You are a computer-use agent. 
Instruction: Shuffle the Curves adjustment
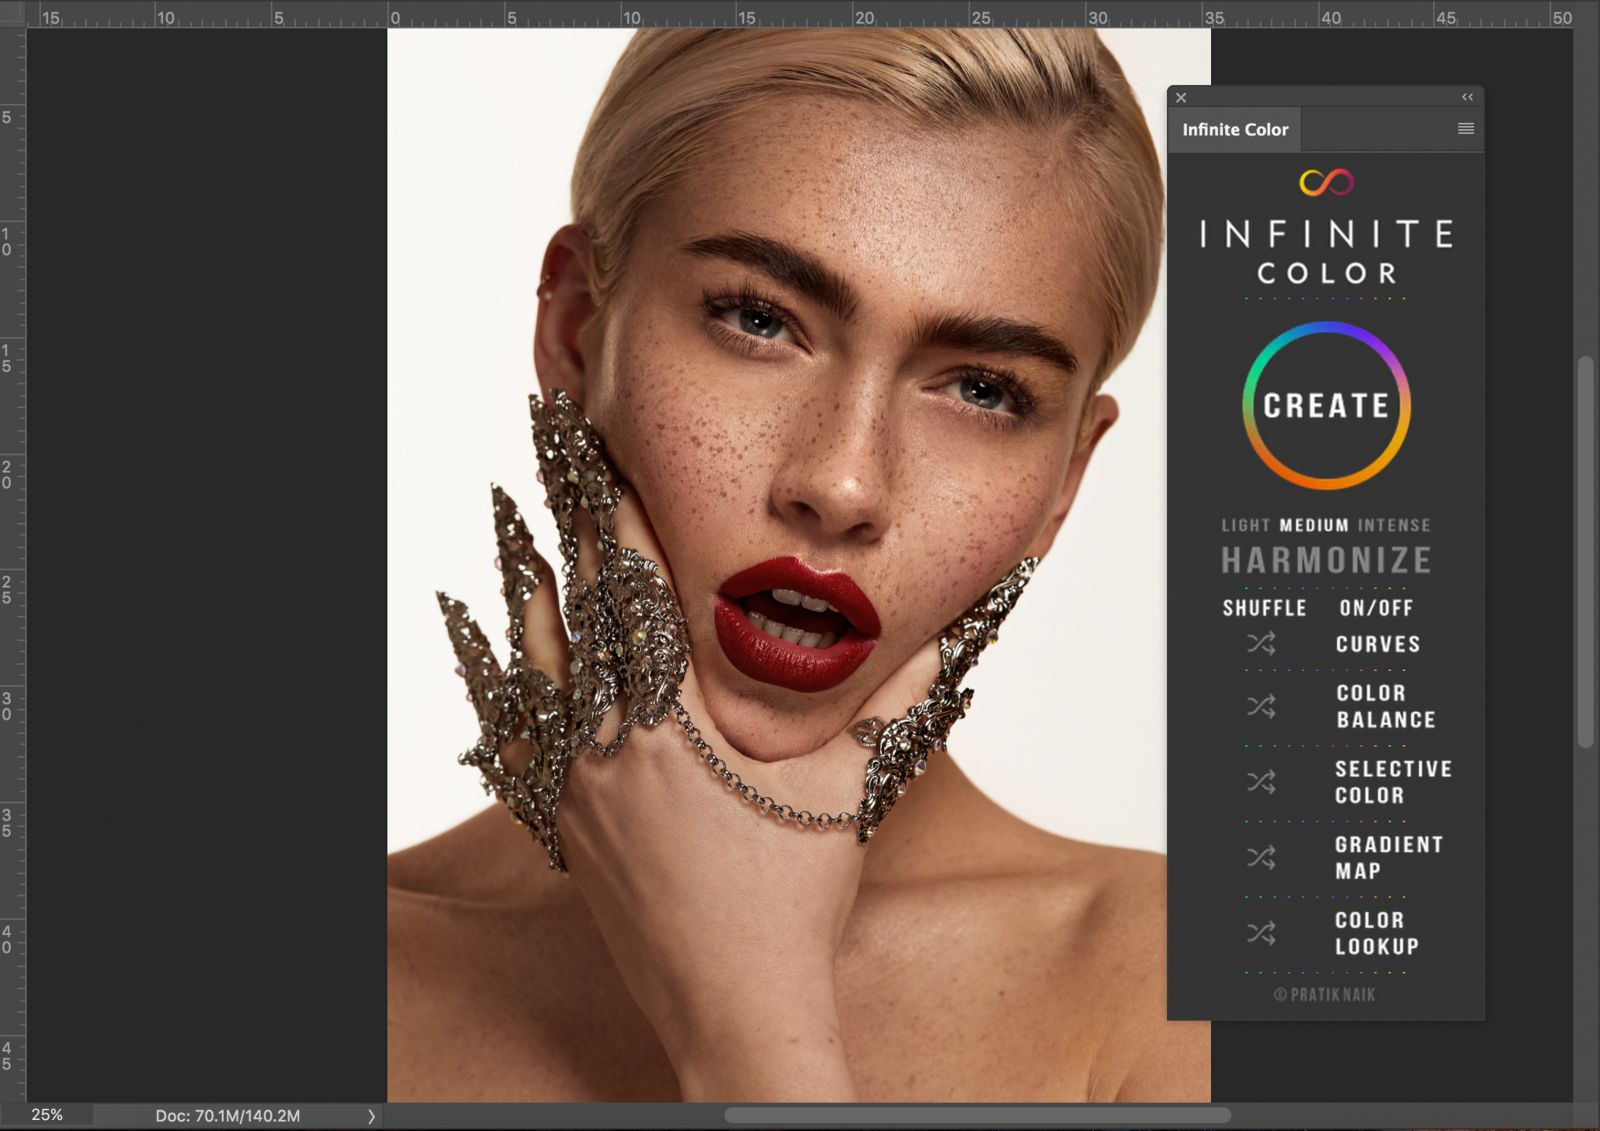point(1261,644)
